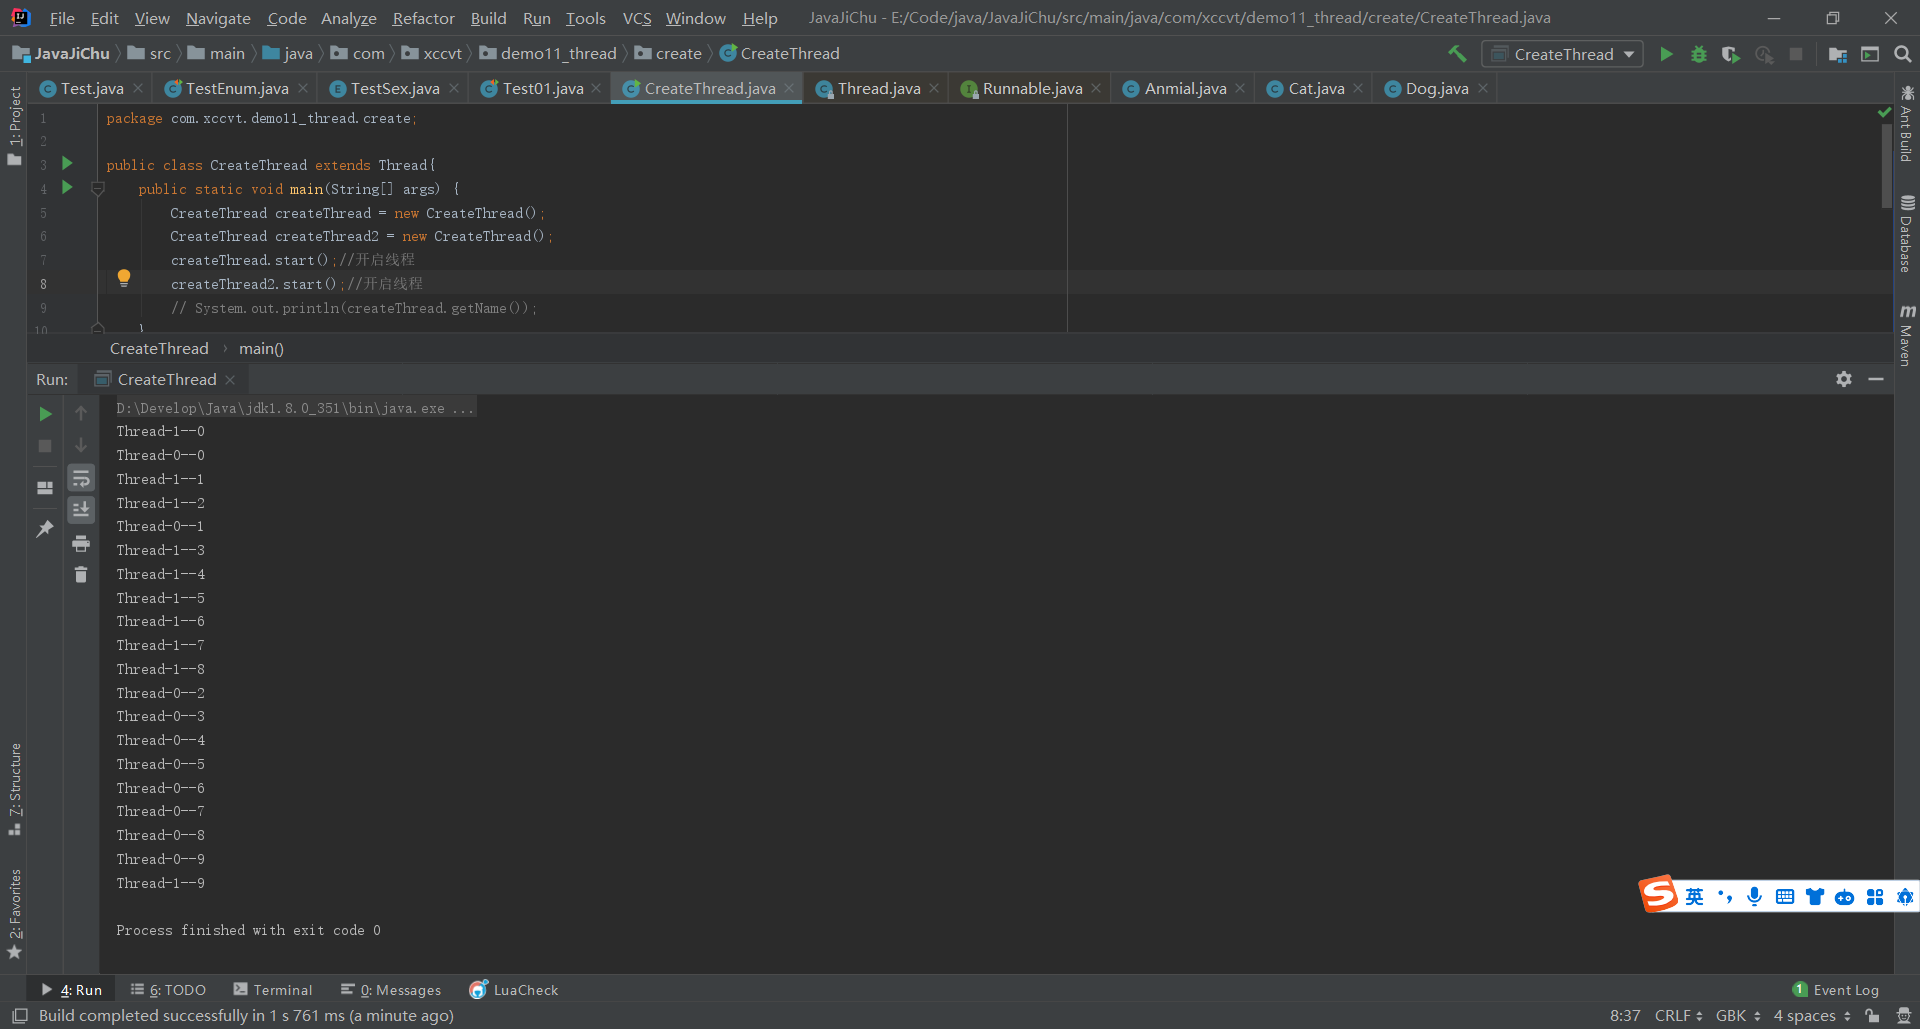Hide the Run tool window
This screenshot has height=1029, width=1920.
point(1876,379)
